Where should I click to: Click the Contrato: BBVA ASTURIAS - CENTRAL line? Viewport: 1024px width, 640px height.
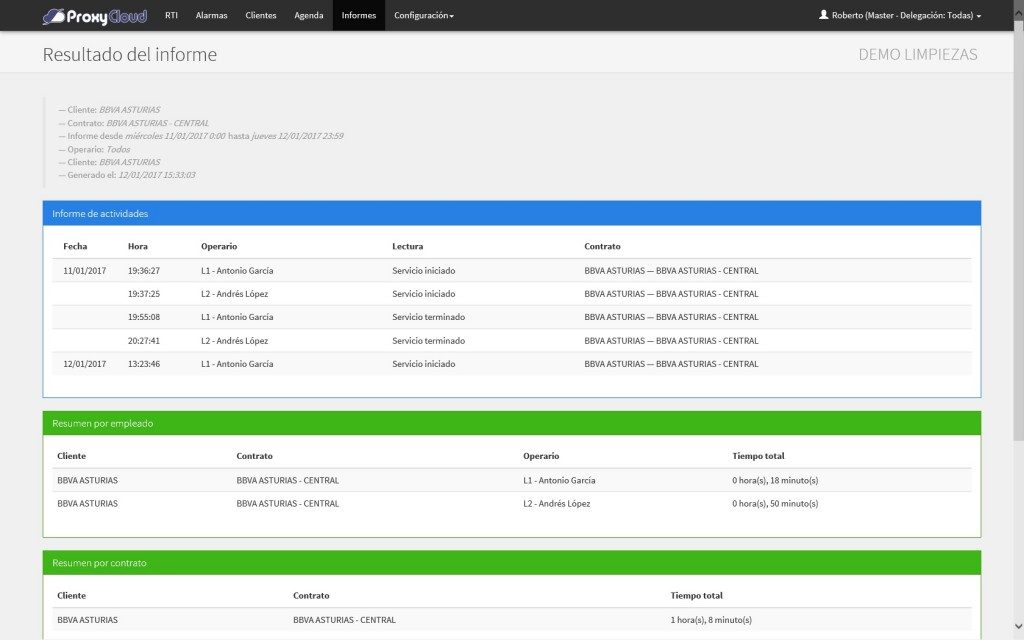click(133, 123)
